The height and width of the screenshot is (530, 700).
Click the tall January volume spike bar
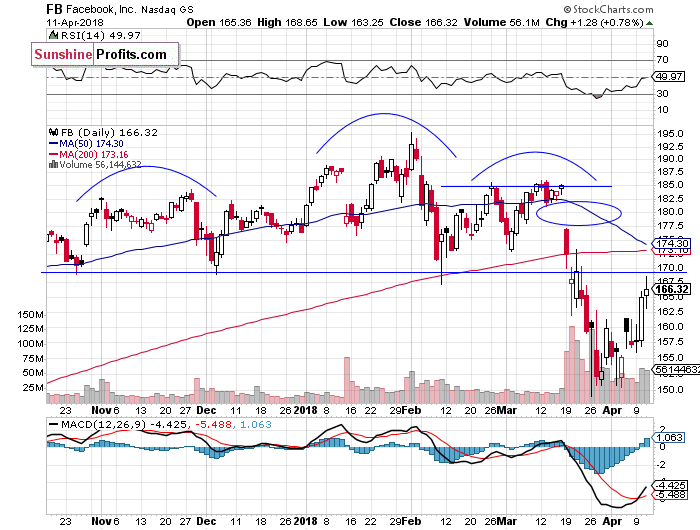pos(346,380)
